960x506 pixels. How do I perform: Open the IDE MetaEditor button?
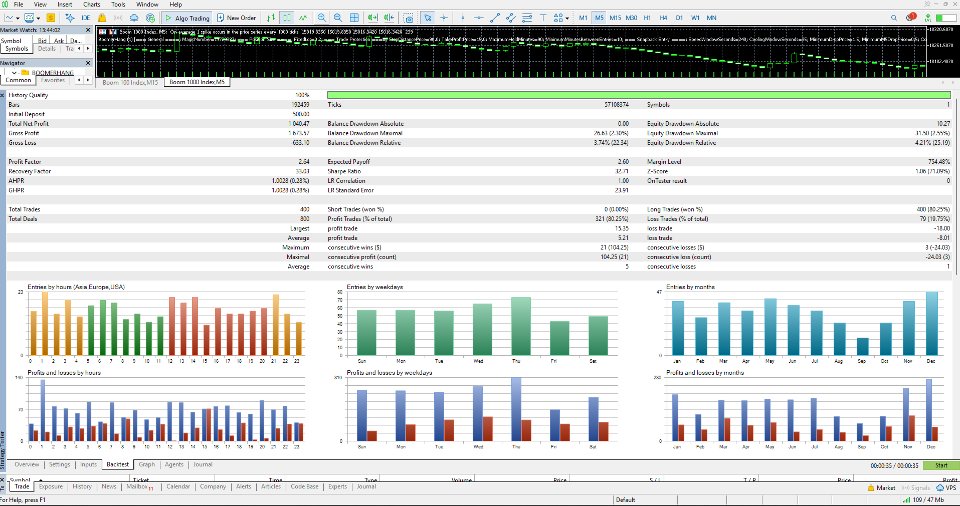86,18
